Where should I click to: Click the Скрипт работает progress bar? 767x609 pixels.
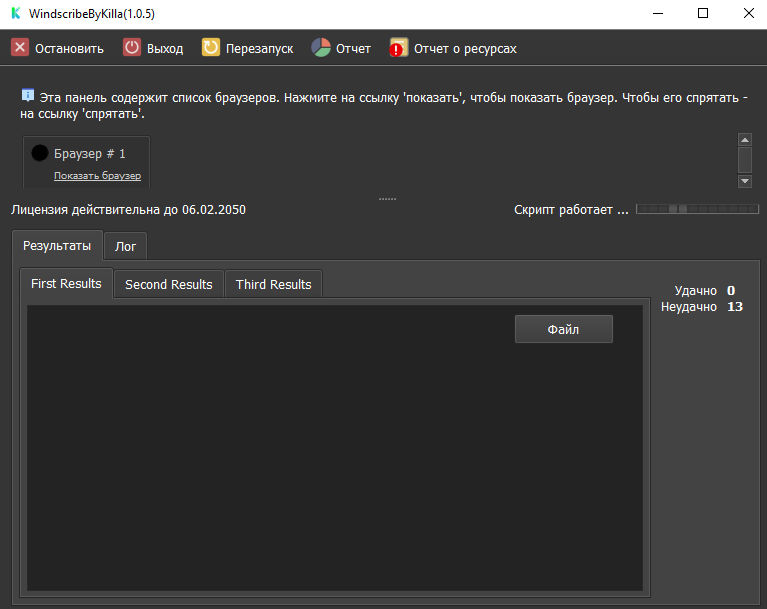[691, 210]
